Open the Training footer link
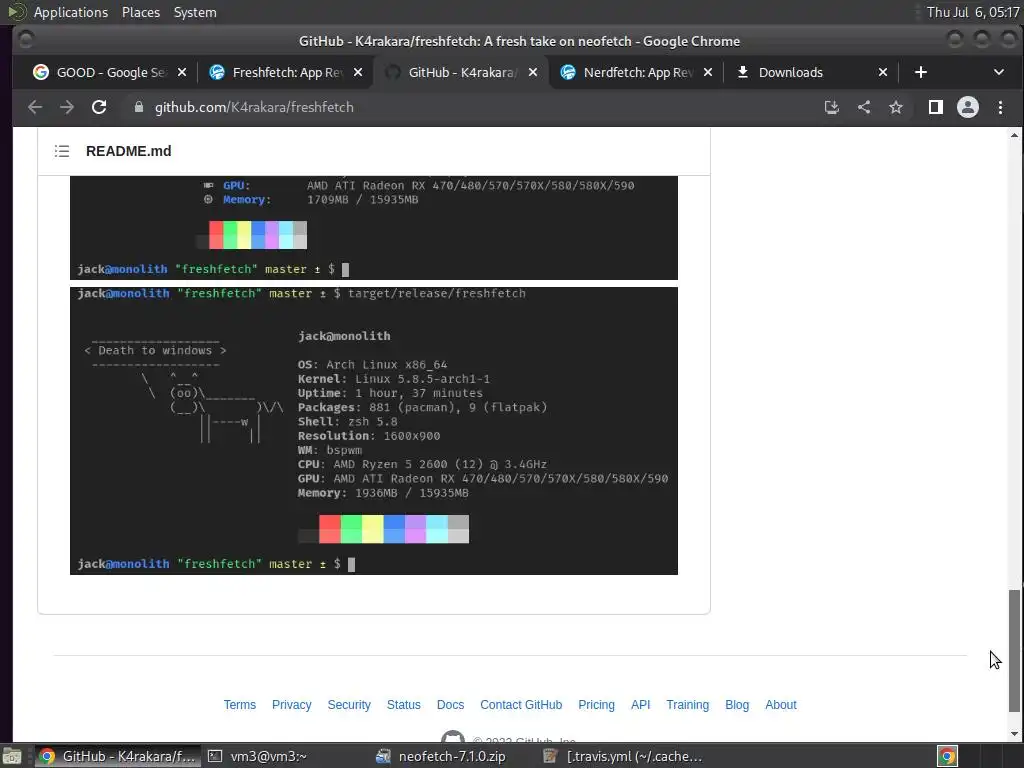This screenshot has width=1024, height=768. [687, 705]
